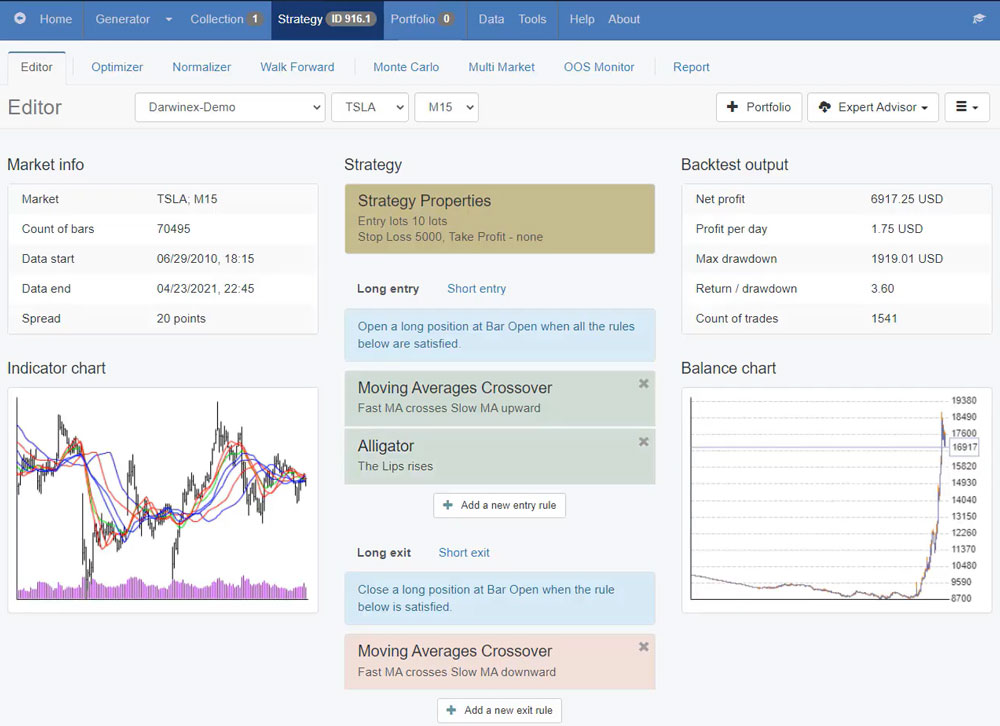
Task: Click the Max drawdown value 1919.01 USD
Action: point(907,258)
